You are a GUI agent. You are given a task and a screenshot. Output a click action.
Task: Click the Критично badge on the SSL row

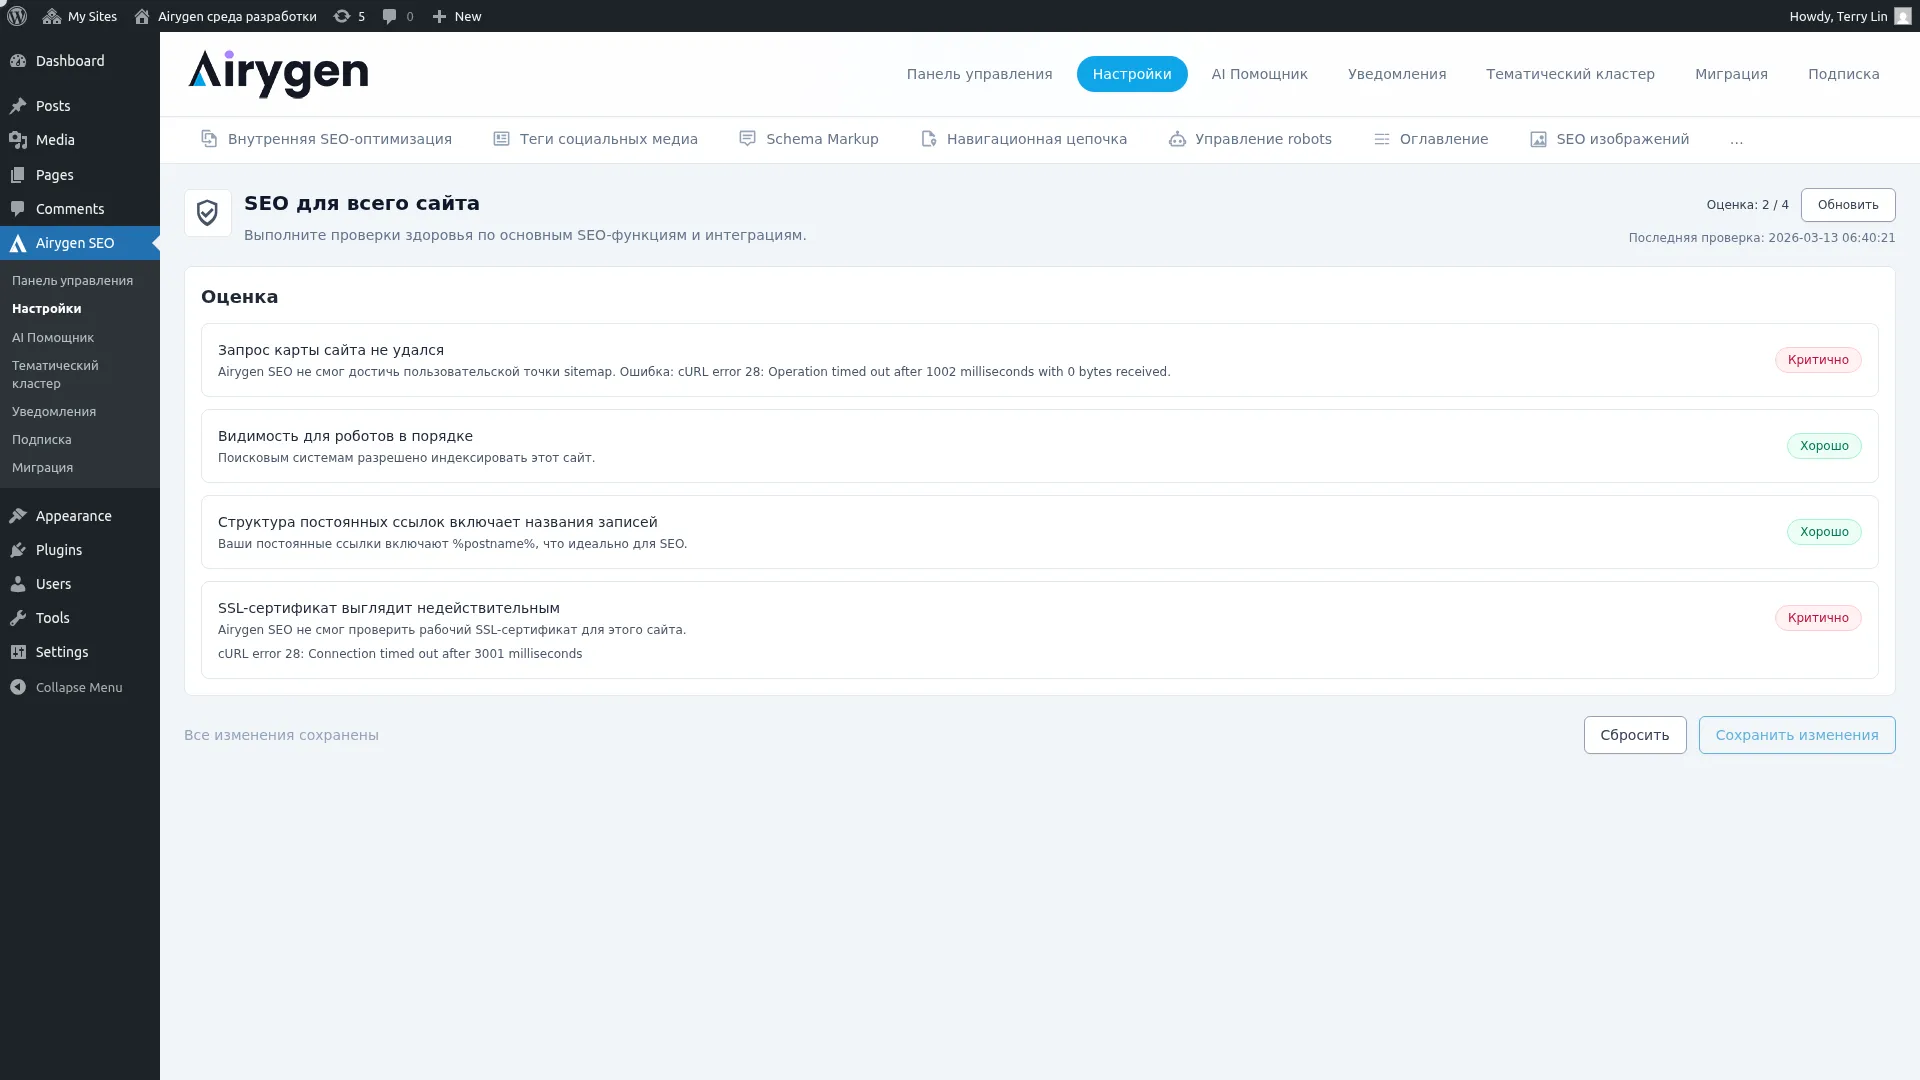[1818, 618]
